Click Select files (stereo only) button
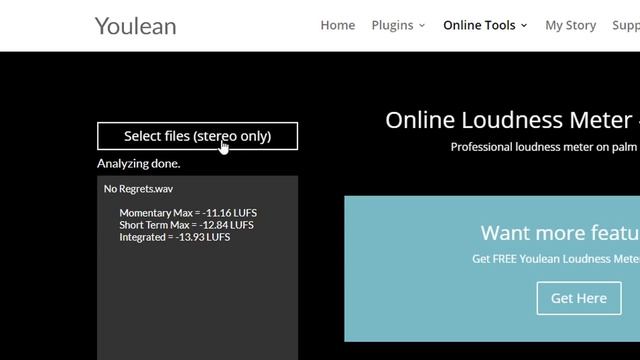 coord(198,136)
